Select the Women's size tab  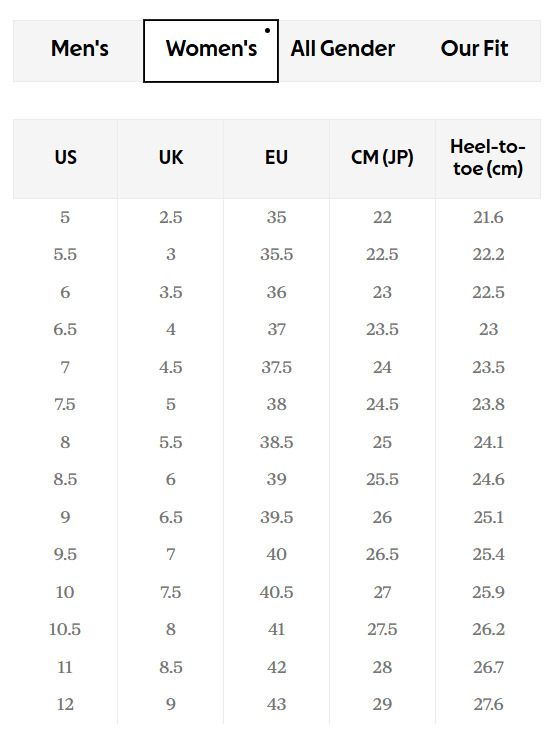[x=211, y=51]
